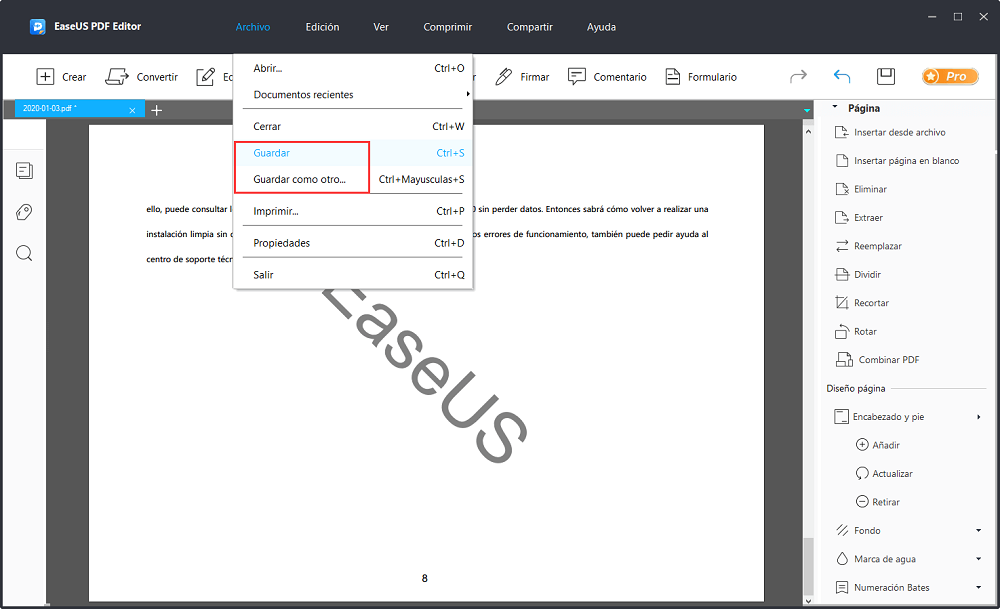Close the 2020-01-03.pdf tab
Image resolution: width=1000 pixels, height=609 pixels.
(132, 110)
